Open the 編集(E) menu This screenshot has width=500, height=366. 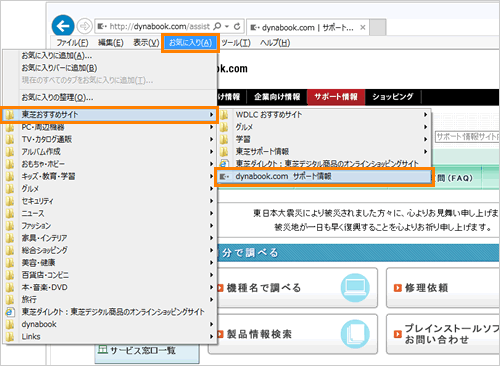tap(111, 43)
